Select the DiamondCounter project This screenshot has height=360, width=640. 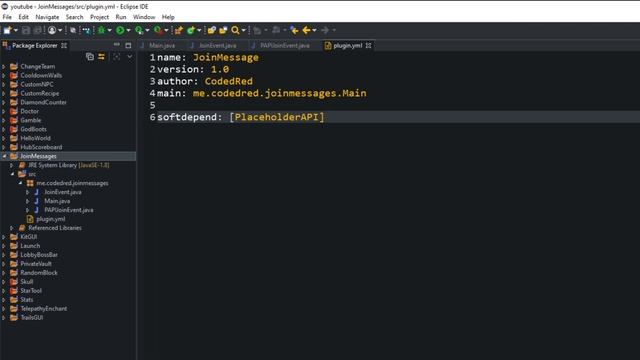[43, 102]
